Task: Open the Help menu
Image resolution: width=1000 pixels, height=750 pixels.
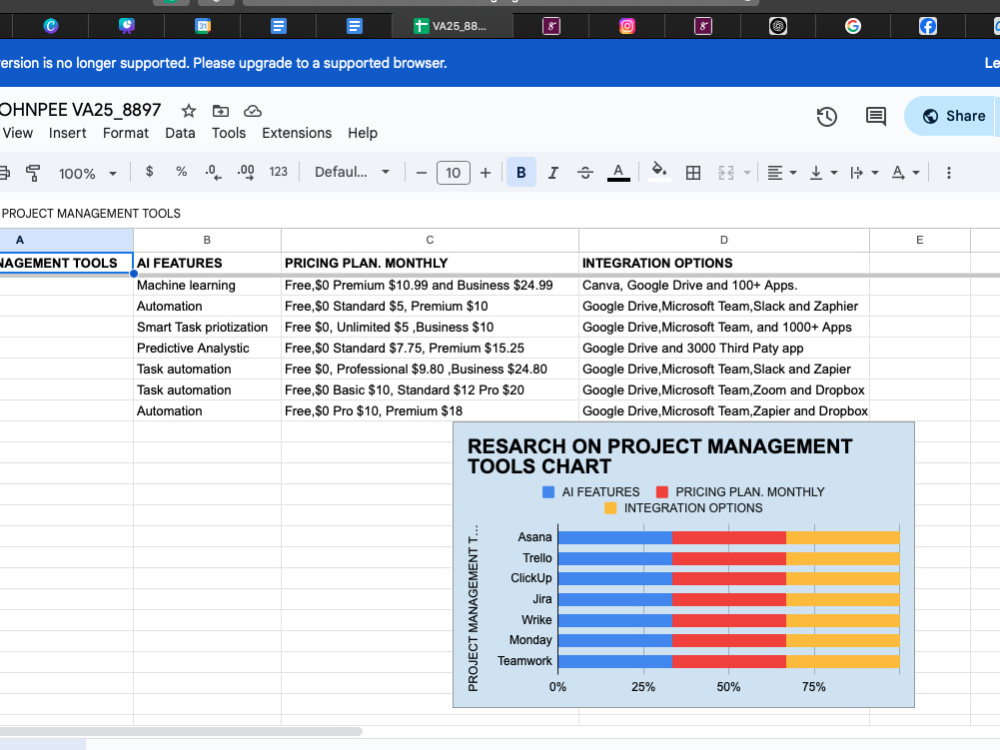Action: tap(362, 133)
